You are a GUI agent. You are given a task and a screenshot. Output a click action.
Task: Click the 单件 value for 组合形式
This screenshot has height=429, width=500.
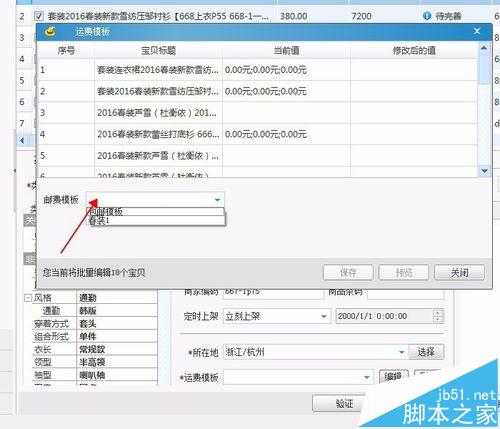[117, 336]
